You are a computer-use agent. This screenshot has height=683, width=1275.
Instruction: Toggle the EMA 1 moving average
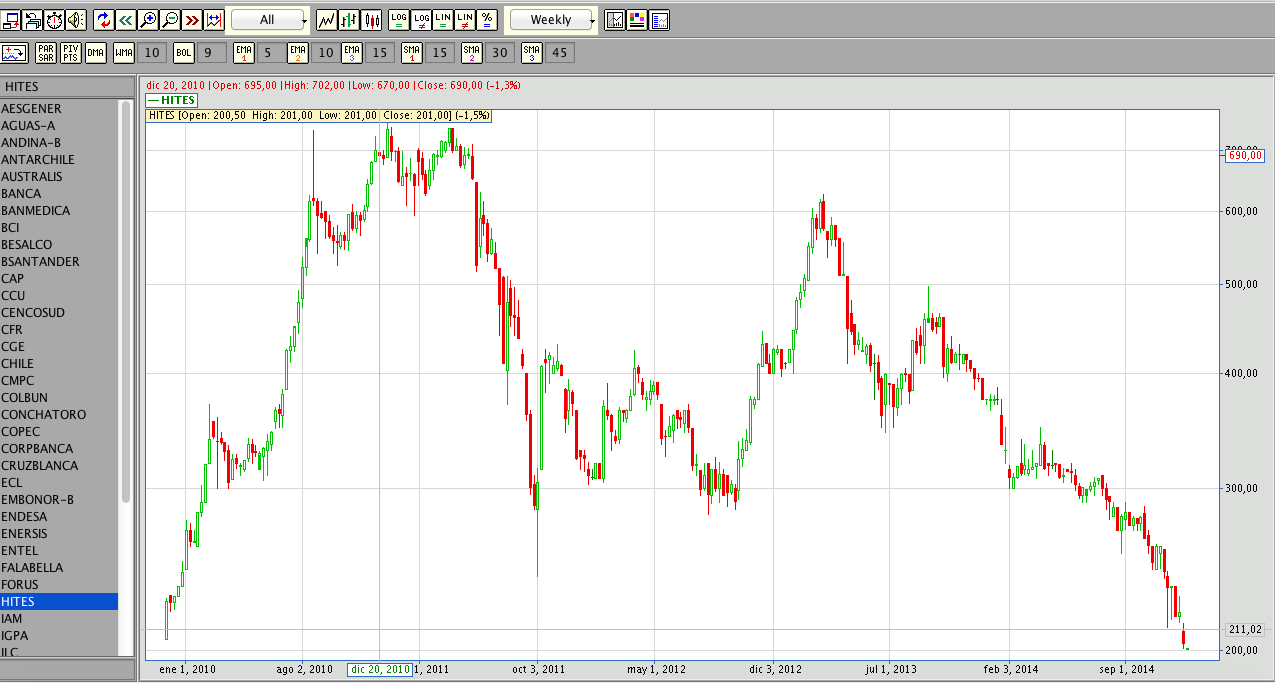point(244,53)
